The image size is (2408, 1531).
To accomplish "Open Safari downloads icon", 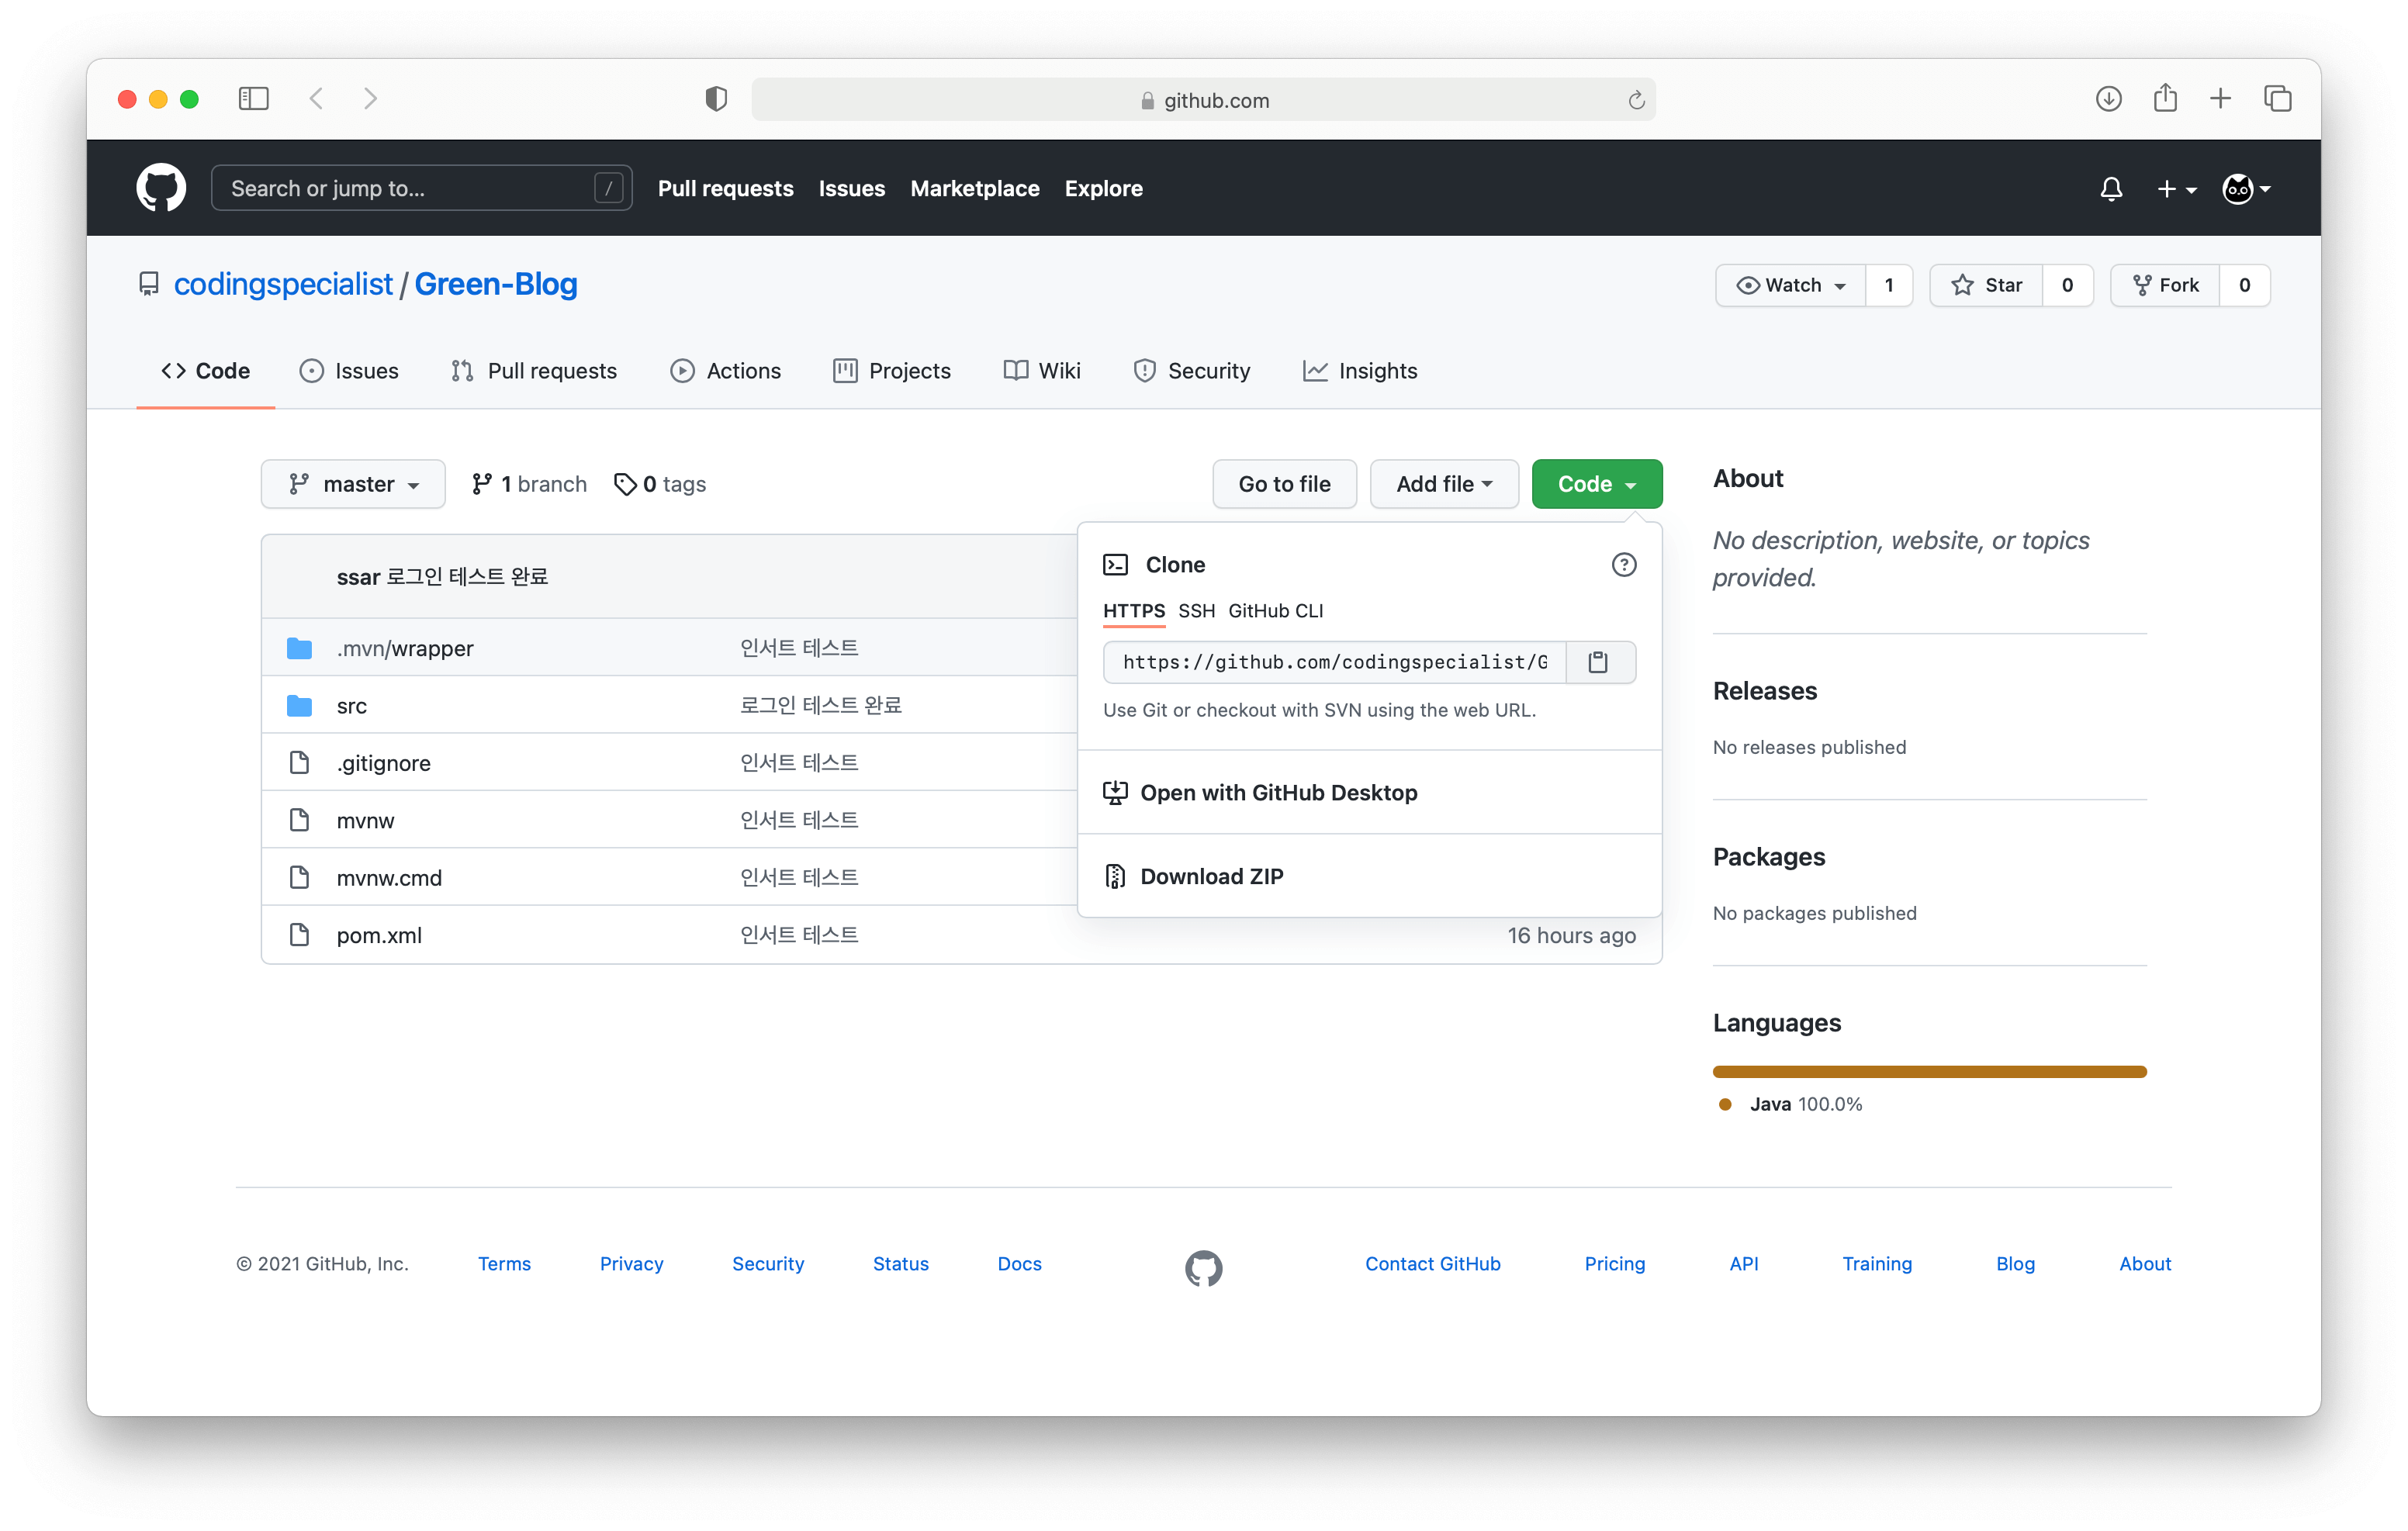I will click(2109, 99).
